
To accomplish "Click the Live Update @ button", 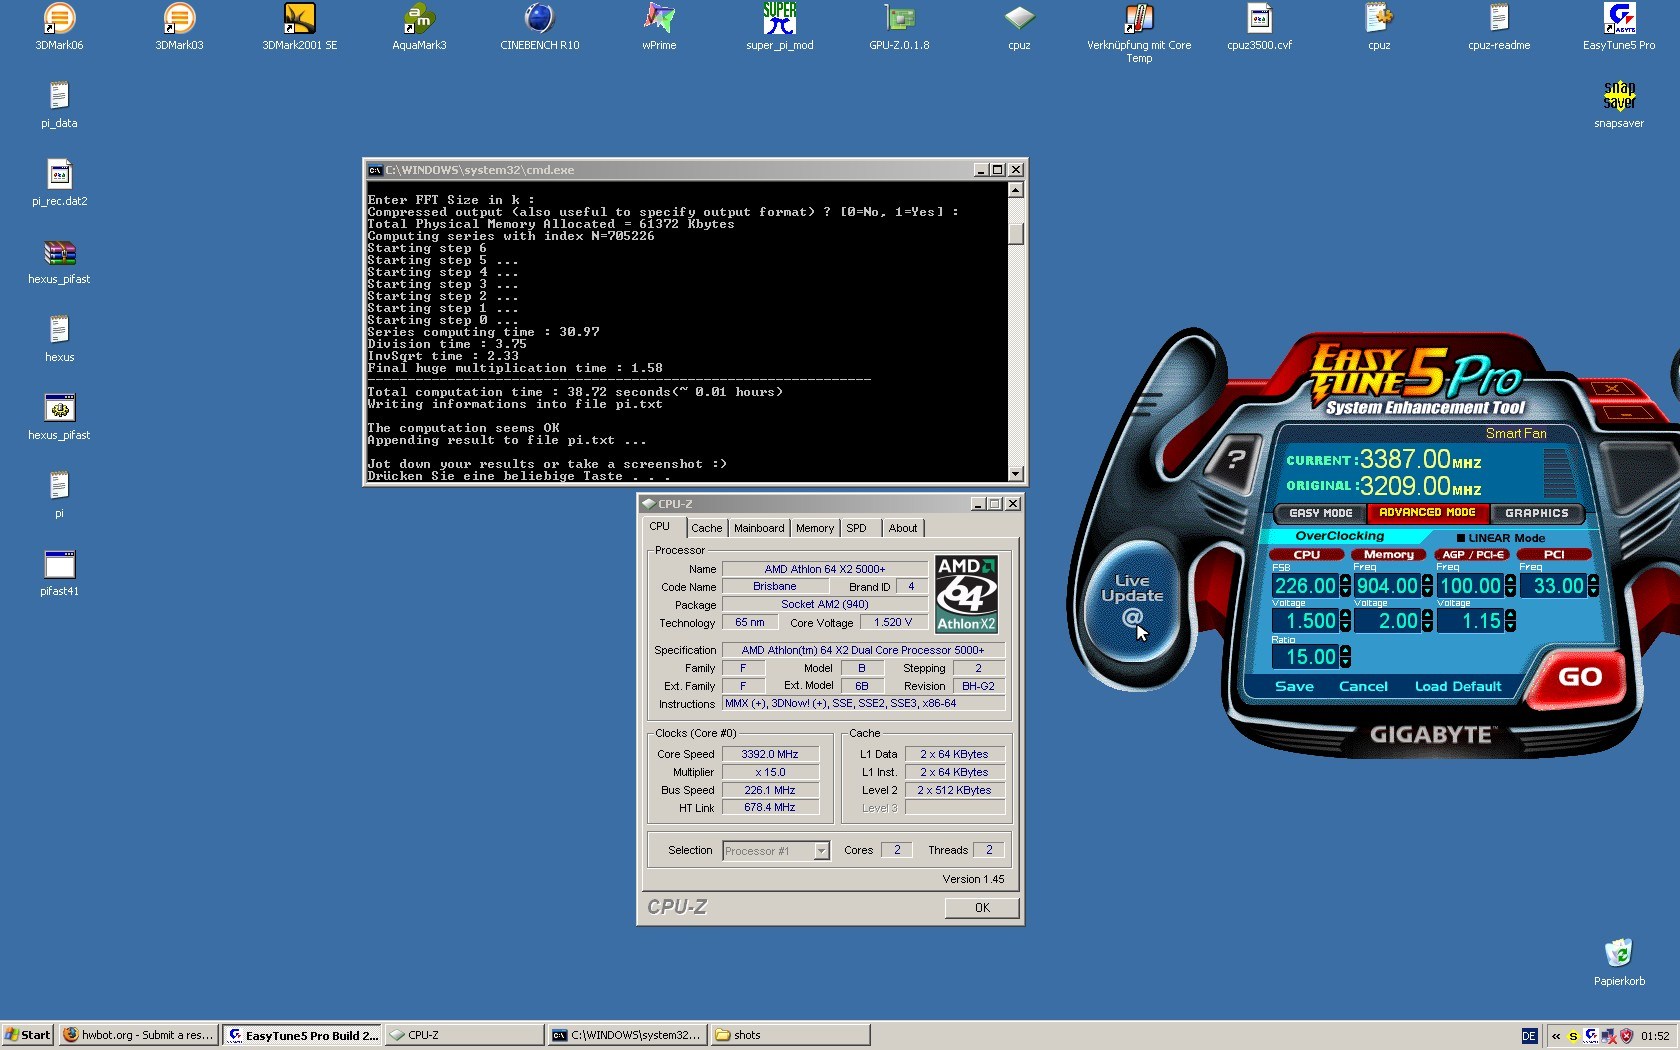I will (x=1132, y=598).
